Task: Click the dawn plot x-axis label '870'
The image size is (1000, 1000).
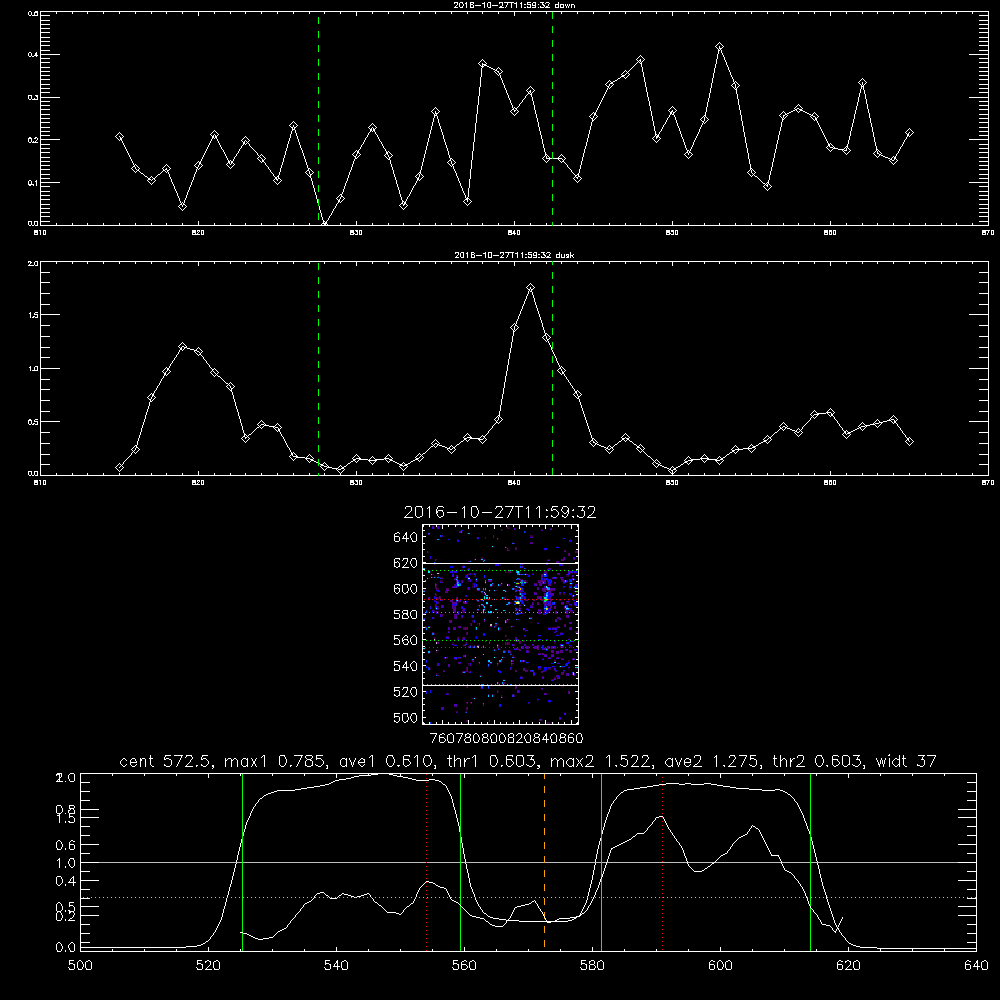Action: coord(988,233)
